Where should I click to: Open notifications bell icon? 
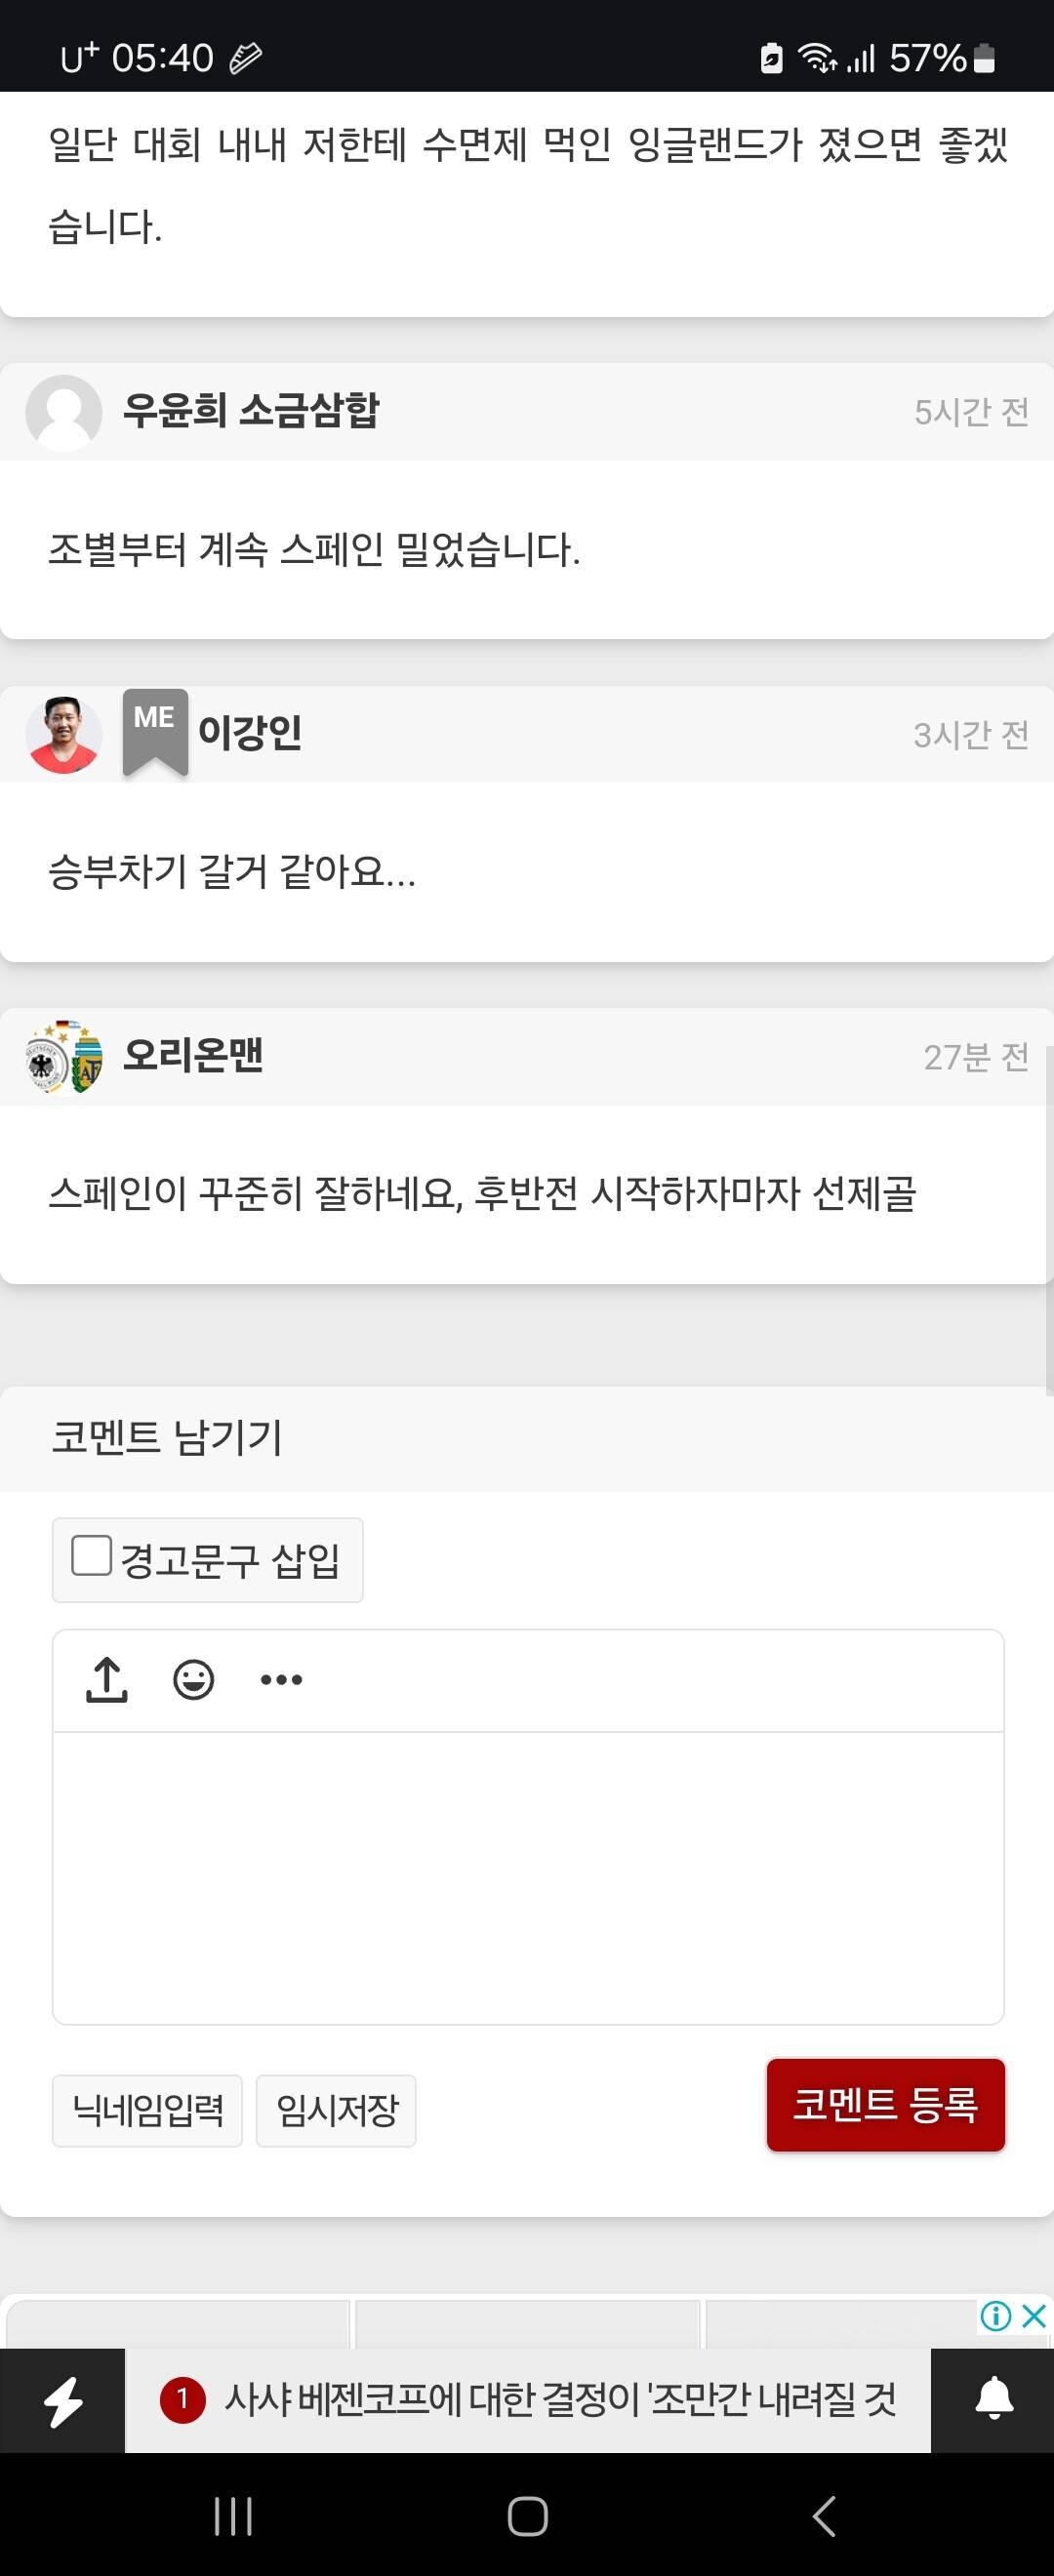[993, 2400]
